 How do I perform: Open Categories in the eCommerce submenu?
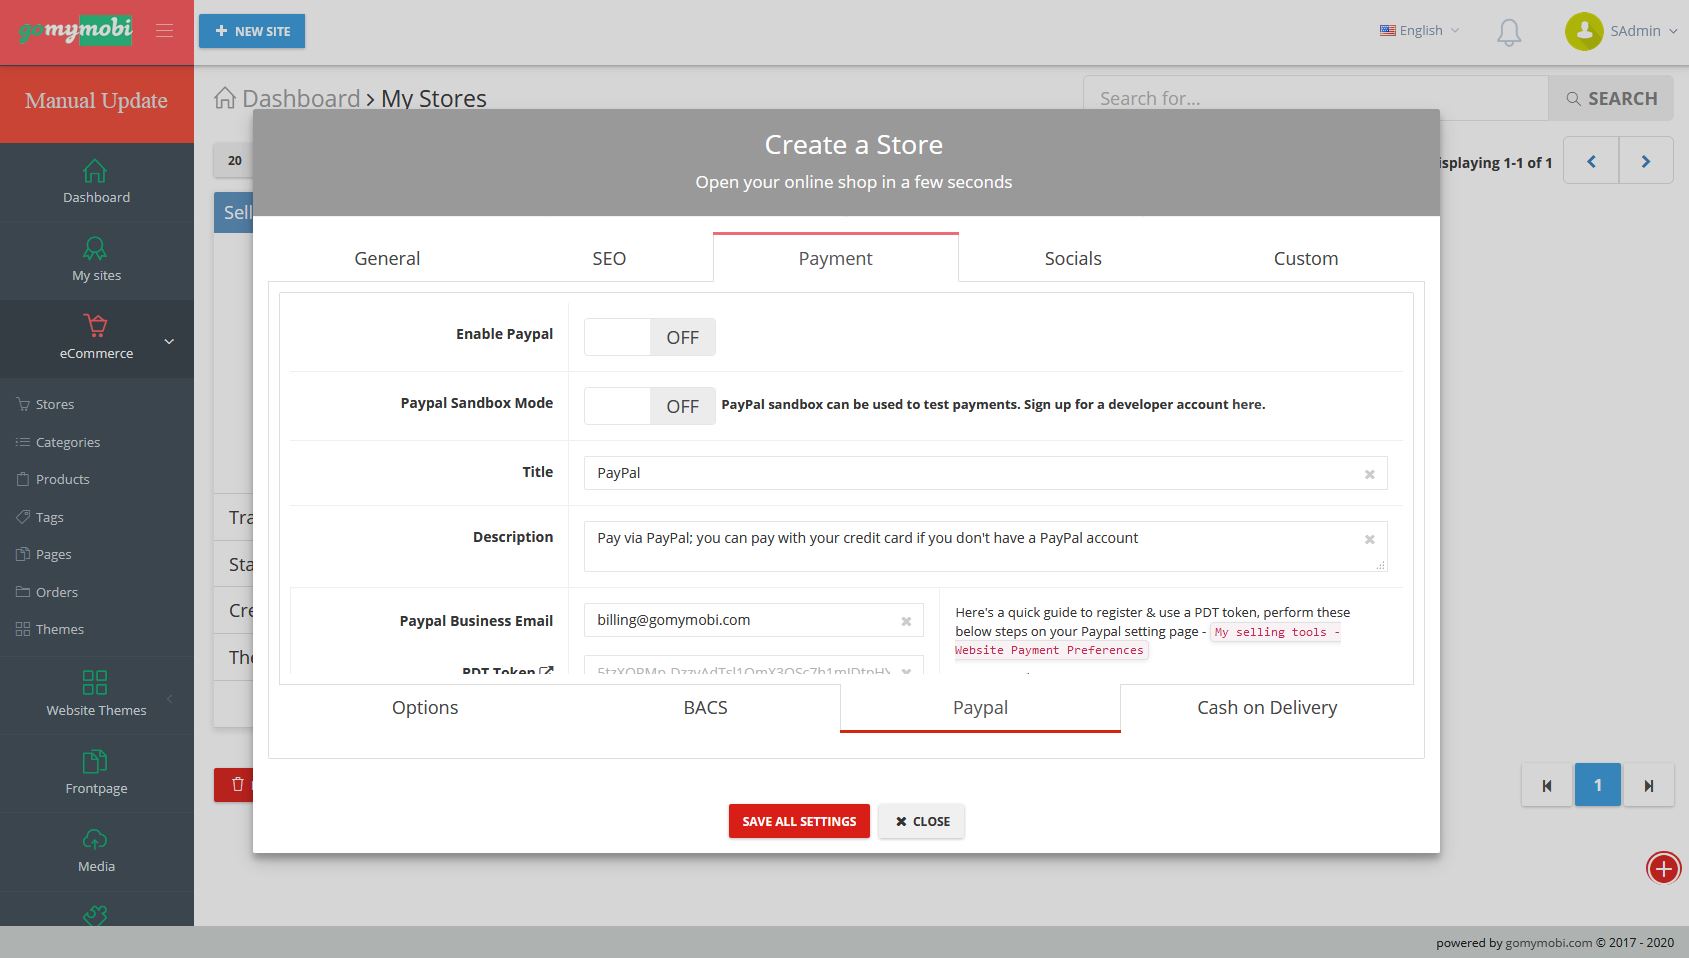point(68,442)
